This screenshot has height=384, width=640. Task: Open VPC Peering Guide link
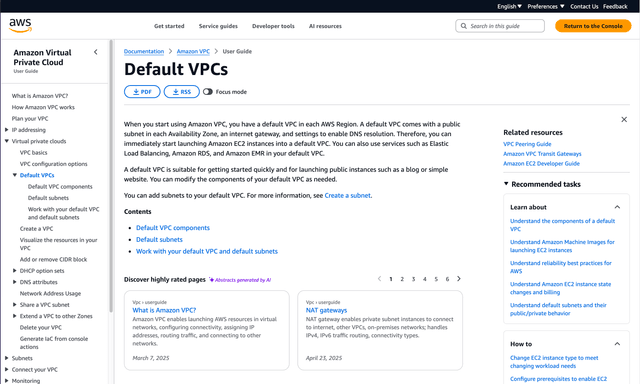click(527, 144)
